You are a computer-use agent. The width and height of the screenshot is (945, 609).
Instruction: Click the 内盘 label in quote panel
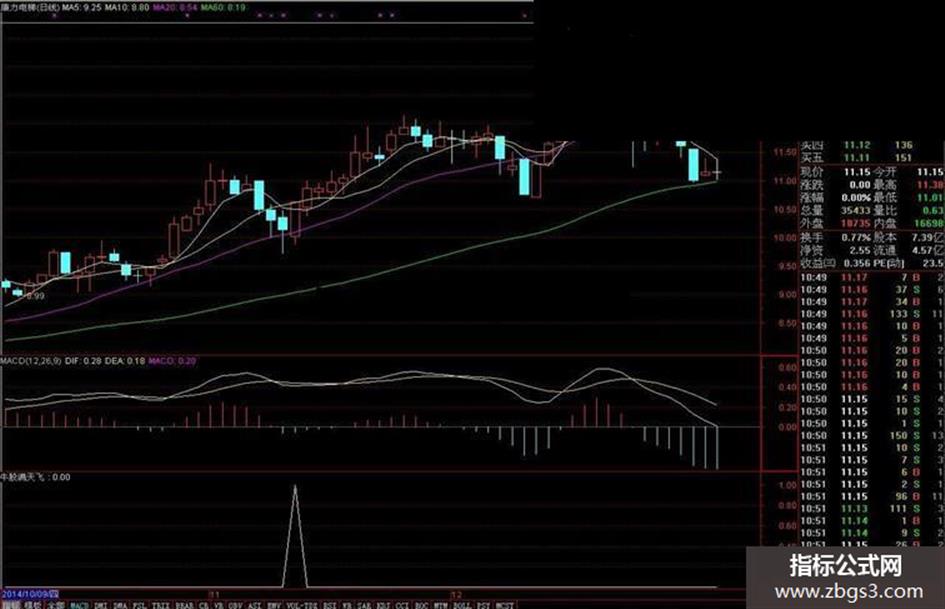coord(885,223)
